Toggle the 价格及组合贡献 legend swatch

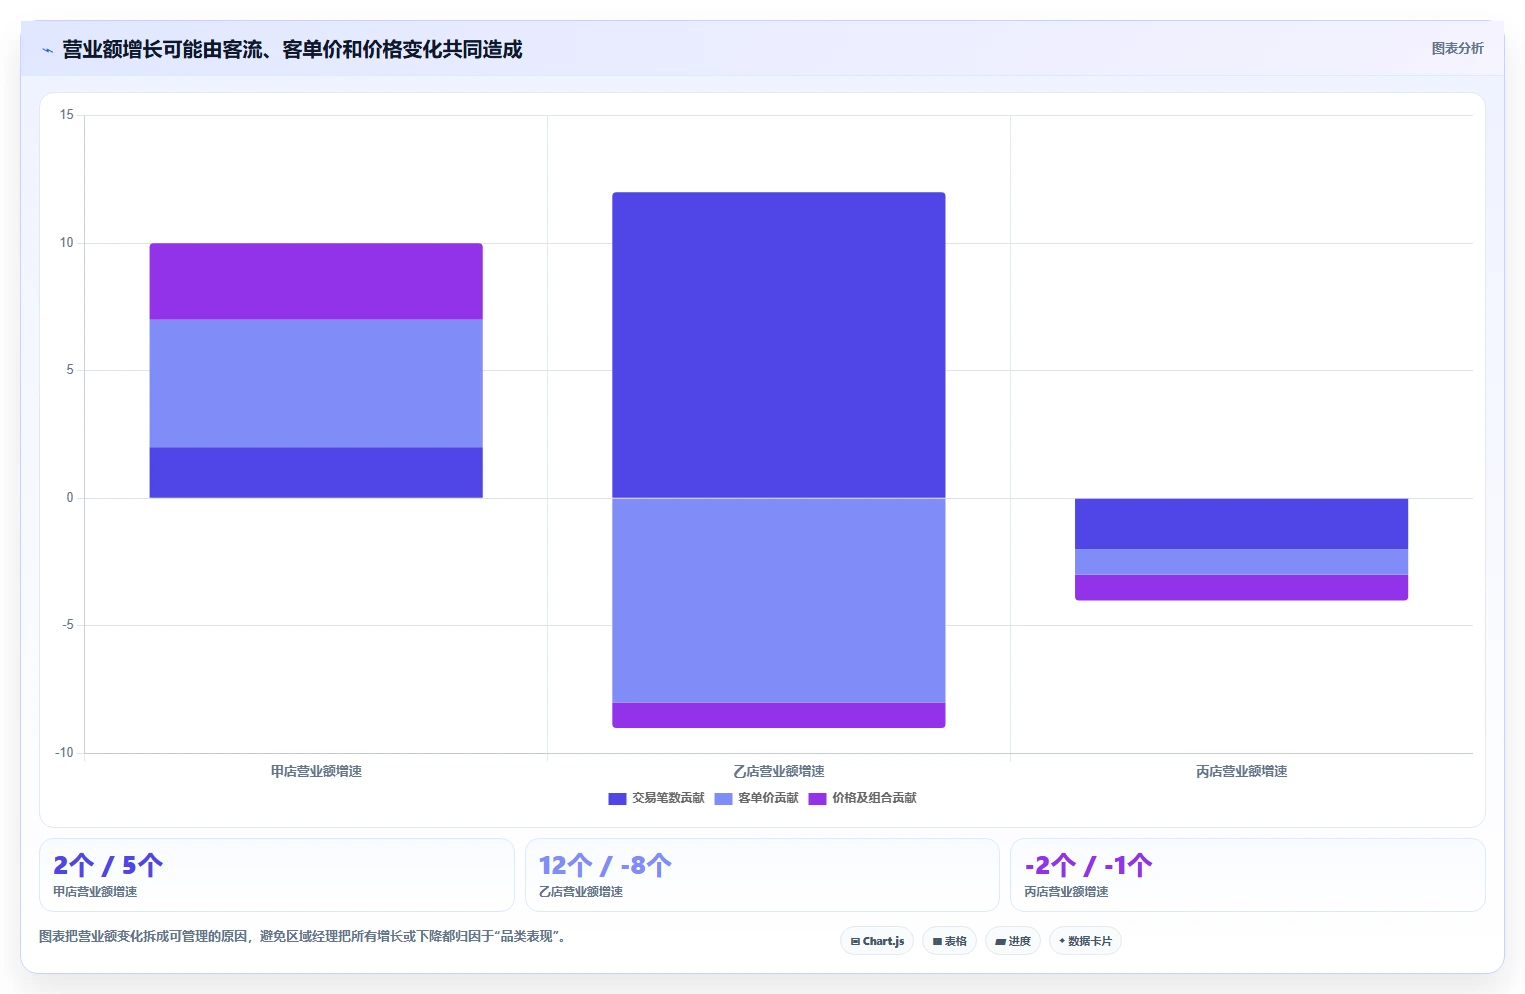coord(817,798)
